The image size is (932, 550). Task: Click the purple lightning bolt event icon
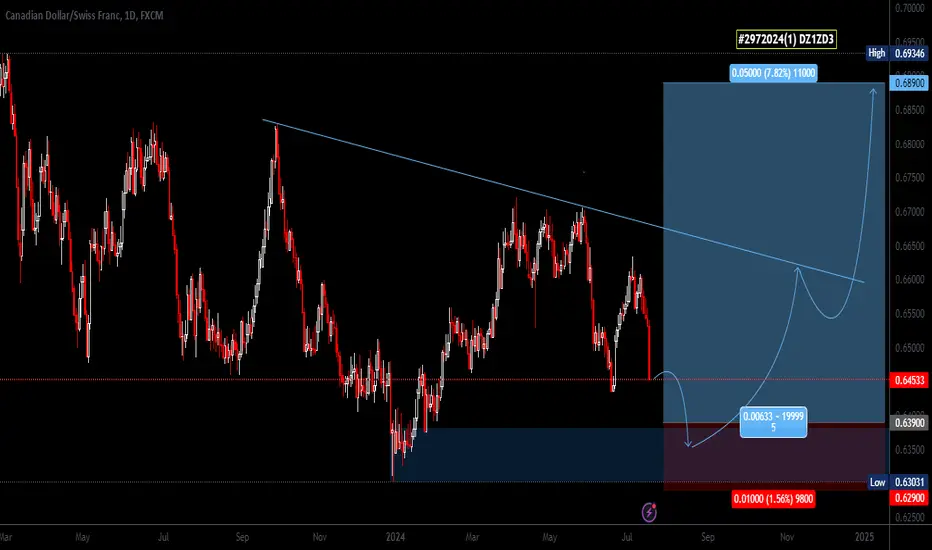tap(649, 512)
